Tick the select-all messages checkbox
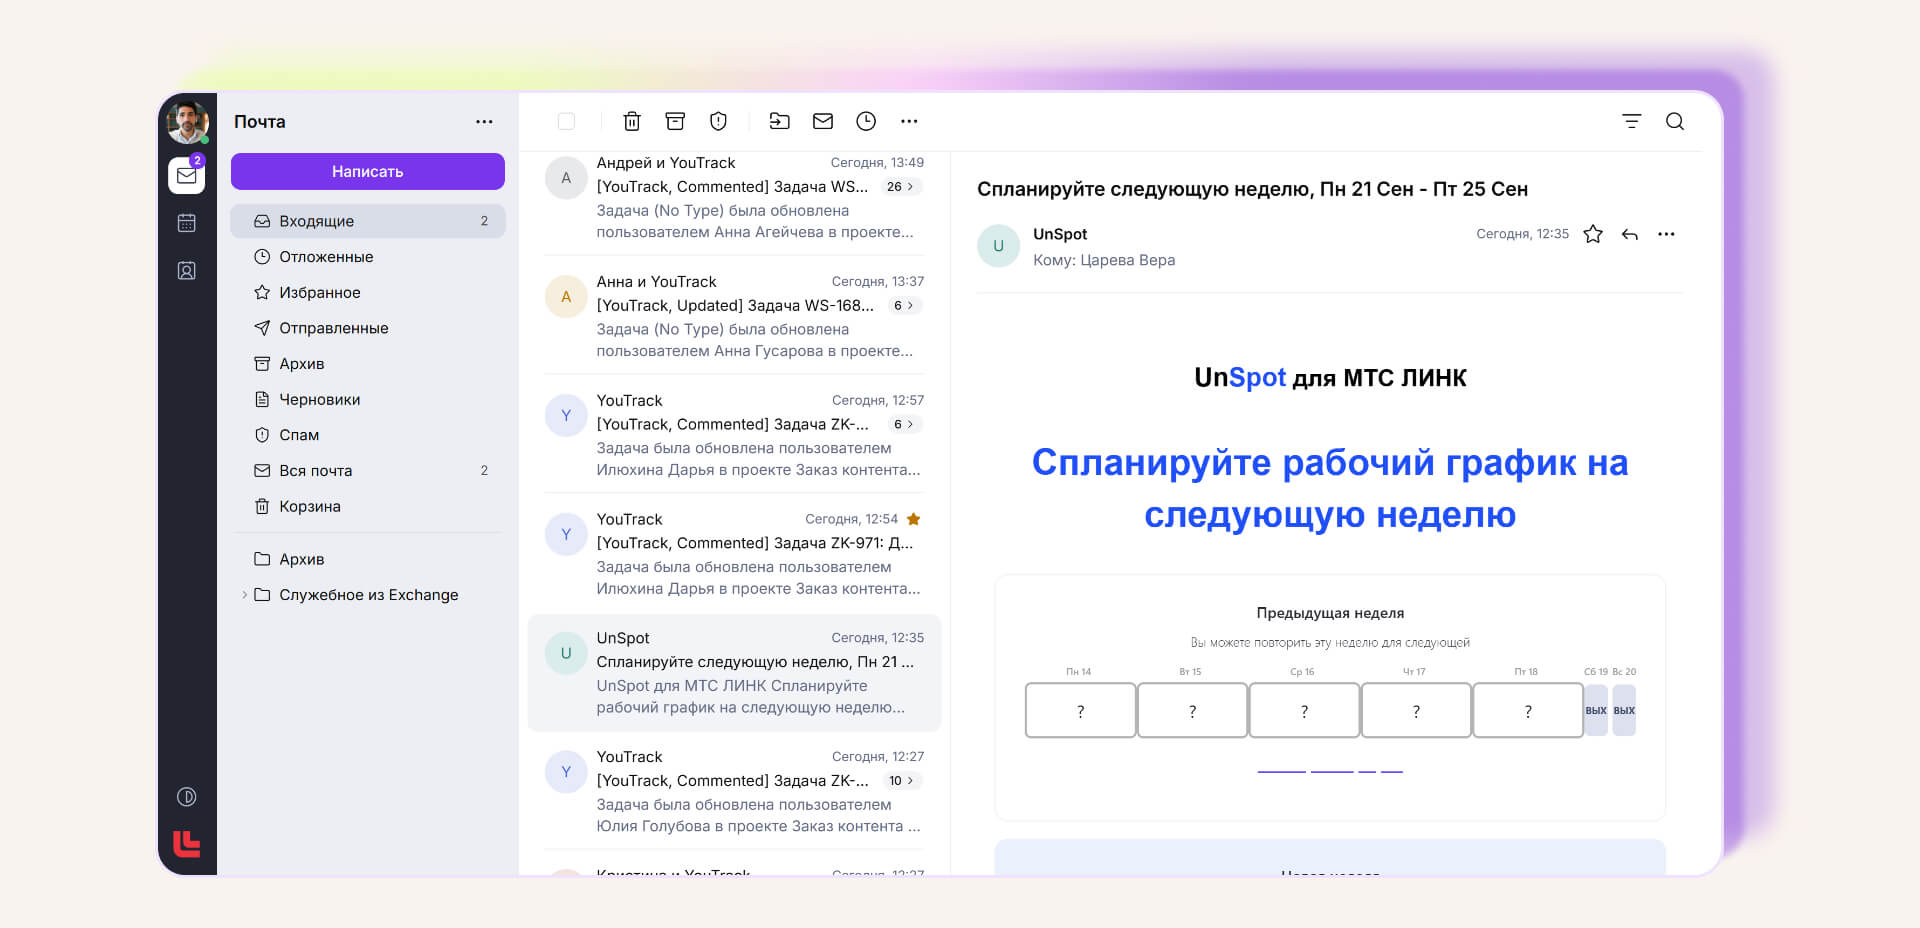 (x=566, y=122)
